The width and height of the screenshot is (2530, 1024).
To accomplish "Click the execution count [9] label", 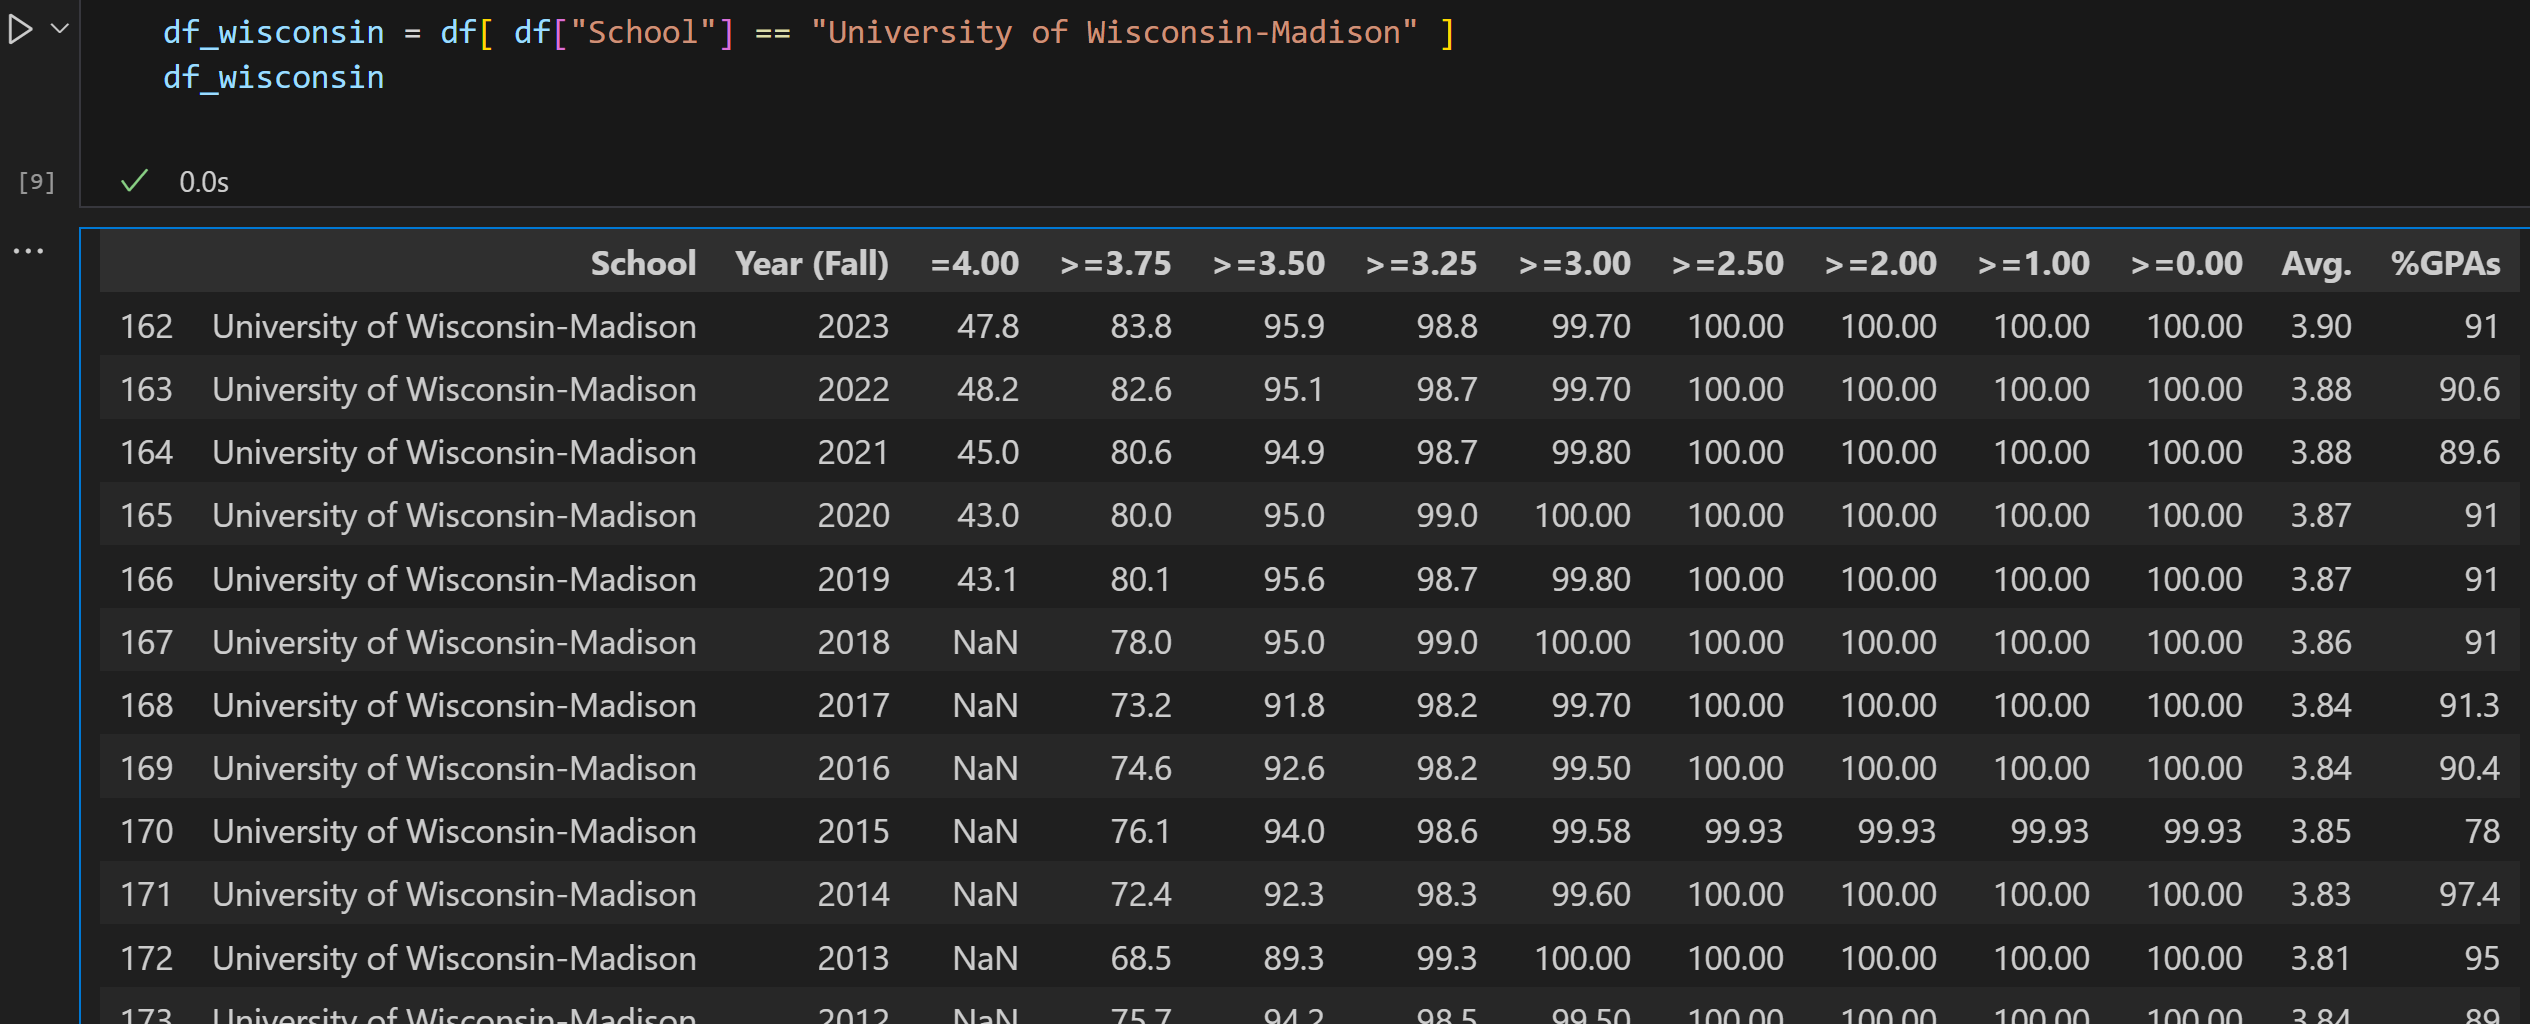I will pos(37,182).
